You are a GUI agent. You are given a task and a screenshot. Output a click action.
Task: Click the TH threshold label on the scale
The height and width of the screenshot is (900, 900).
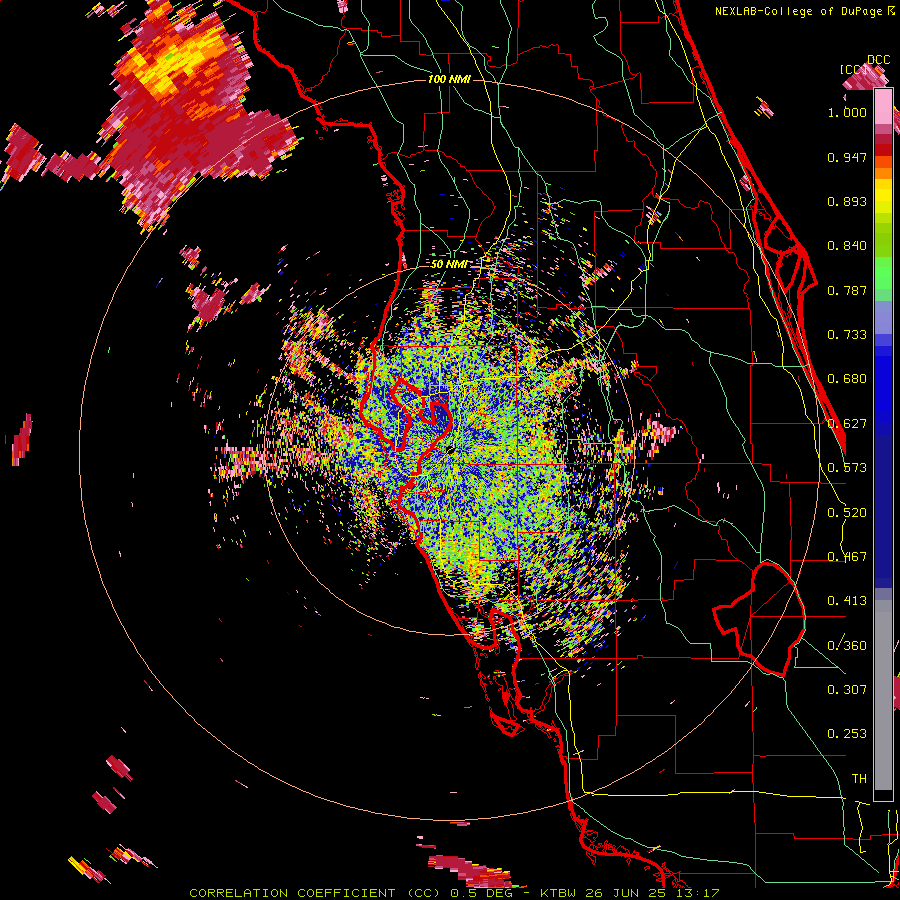[859, 779]
